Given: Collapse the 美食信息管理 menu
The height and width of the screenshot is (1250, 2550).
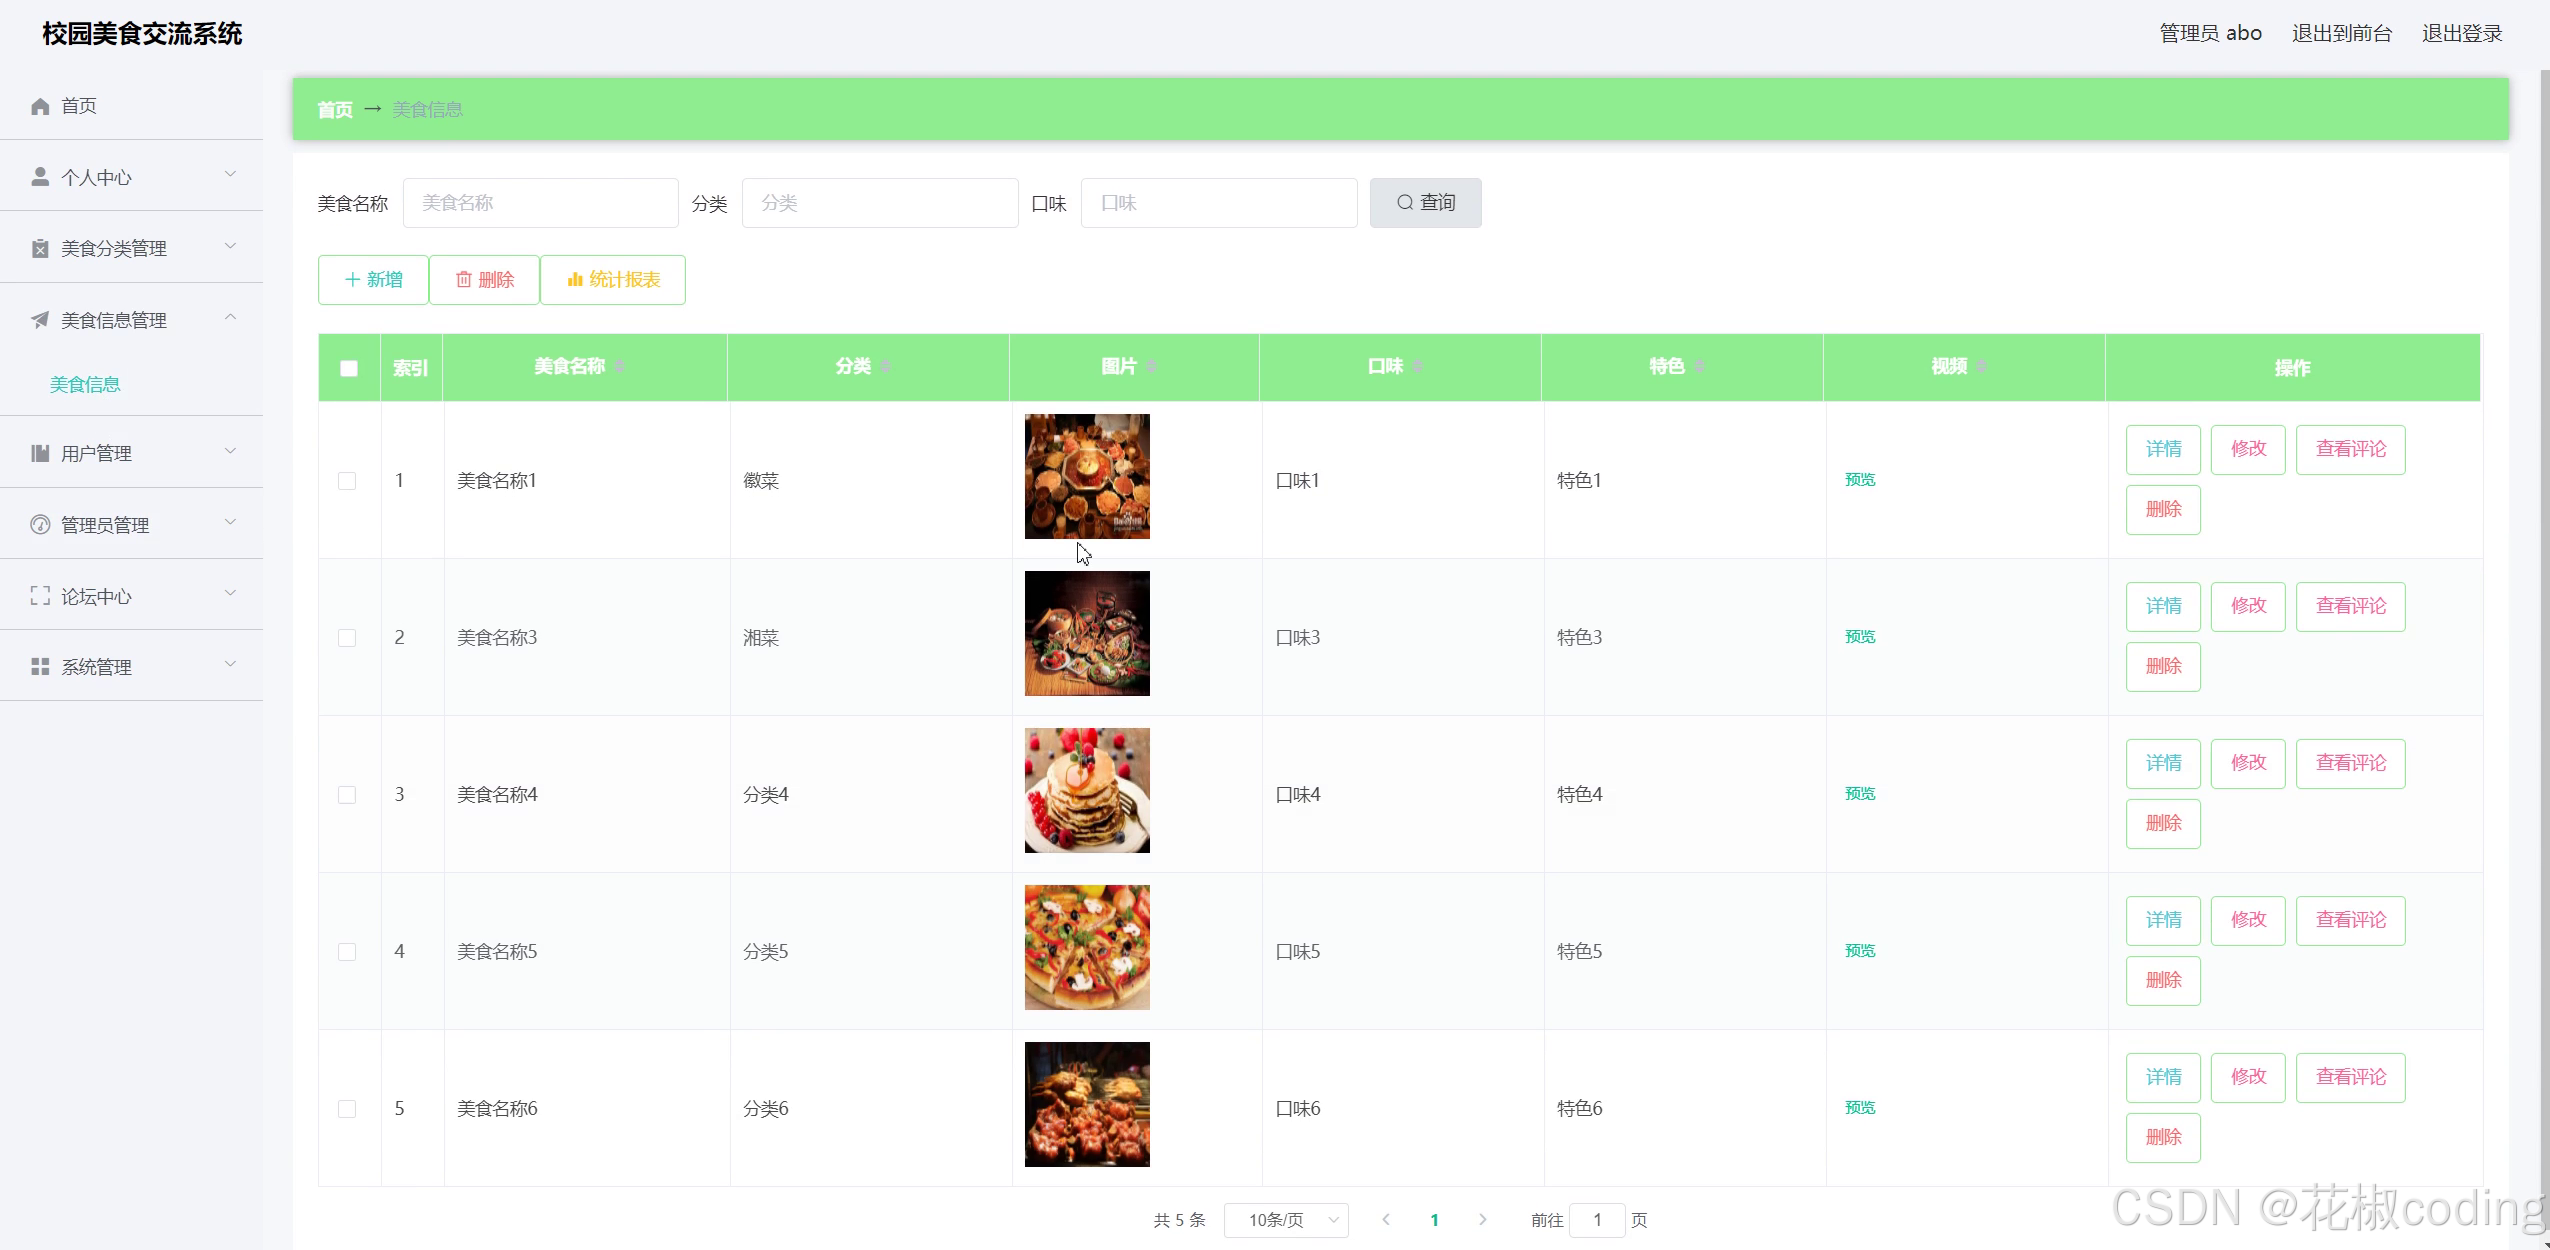Looking at the screenshot, I should [230, 318].
